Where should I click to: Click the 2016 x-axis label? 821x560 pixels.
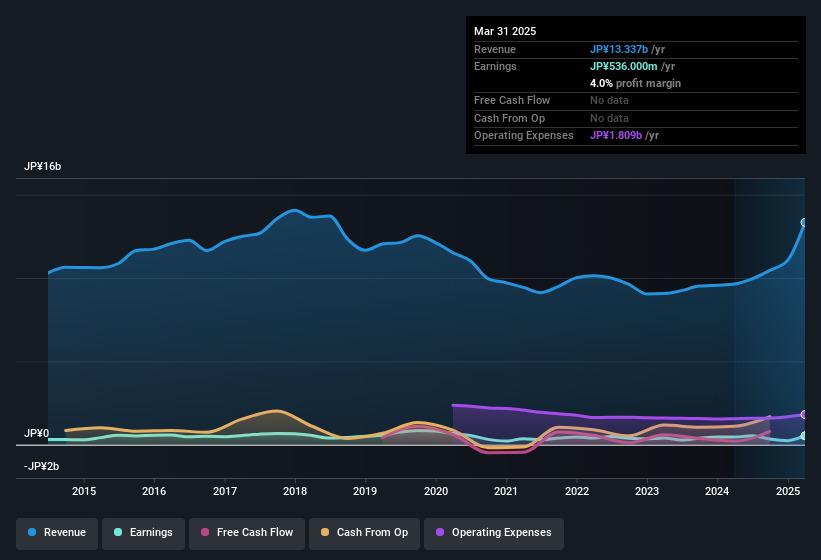(154, 491)
